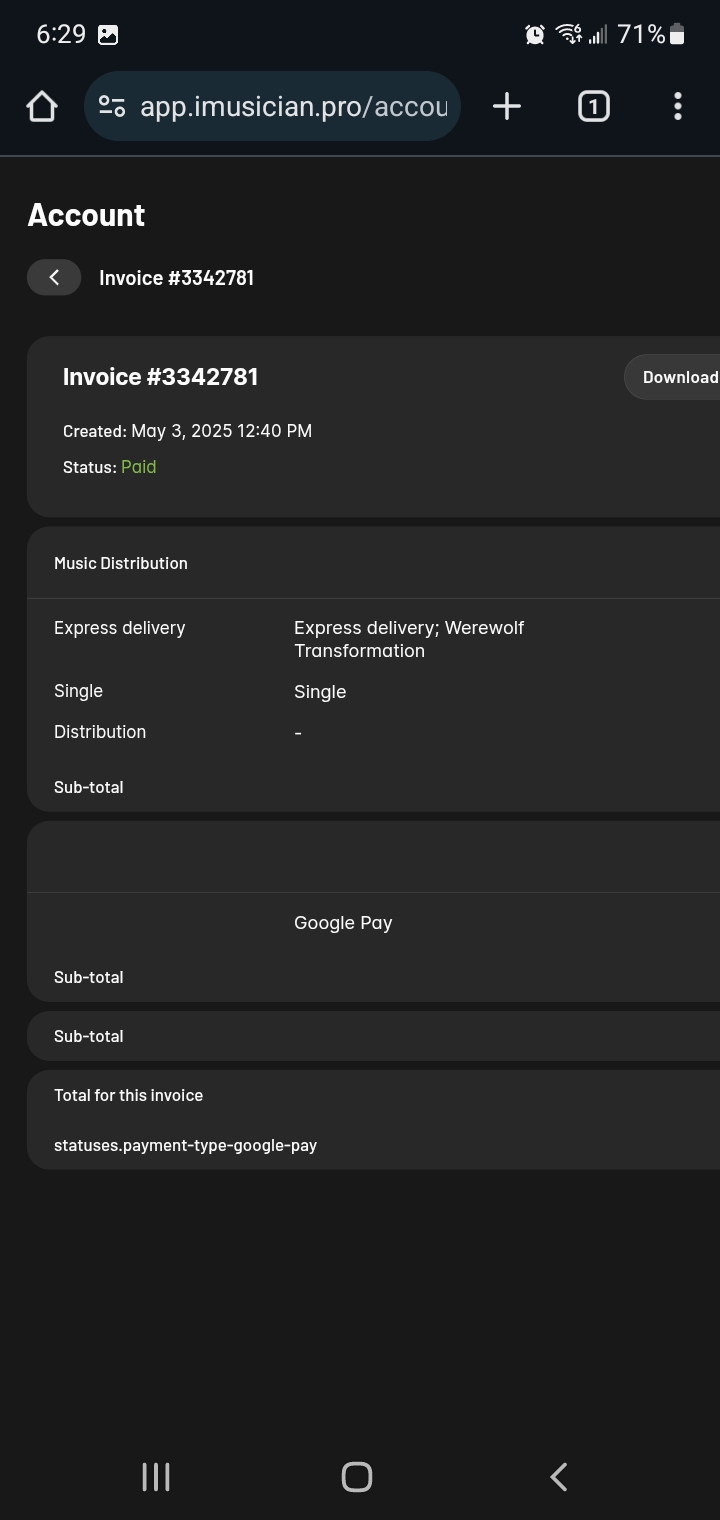Tap the green Paid status label
This screenshot has width=720, height=1520.
click(139, 467)
